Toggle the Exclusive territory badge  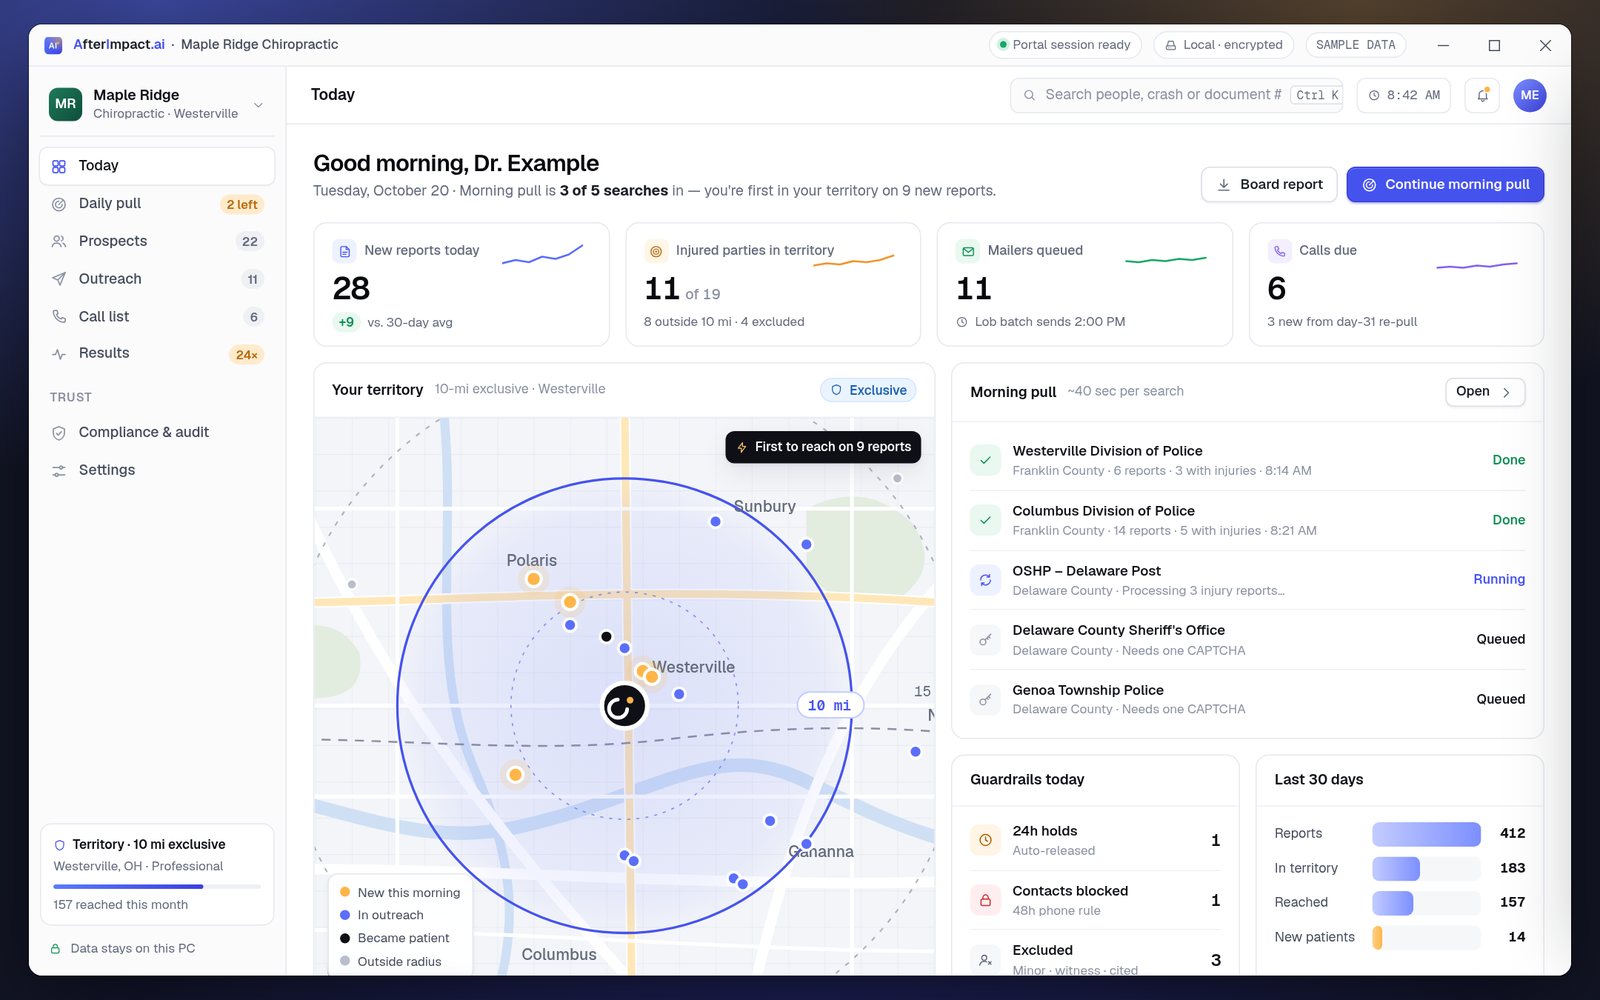(868, 390)
